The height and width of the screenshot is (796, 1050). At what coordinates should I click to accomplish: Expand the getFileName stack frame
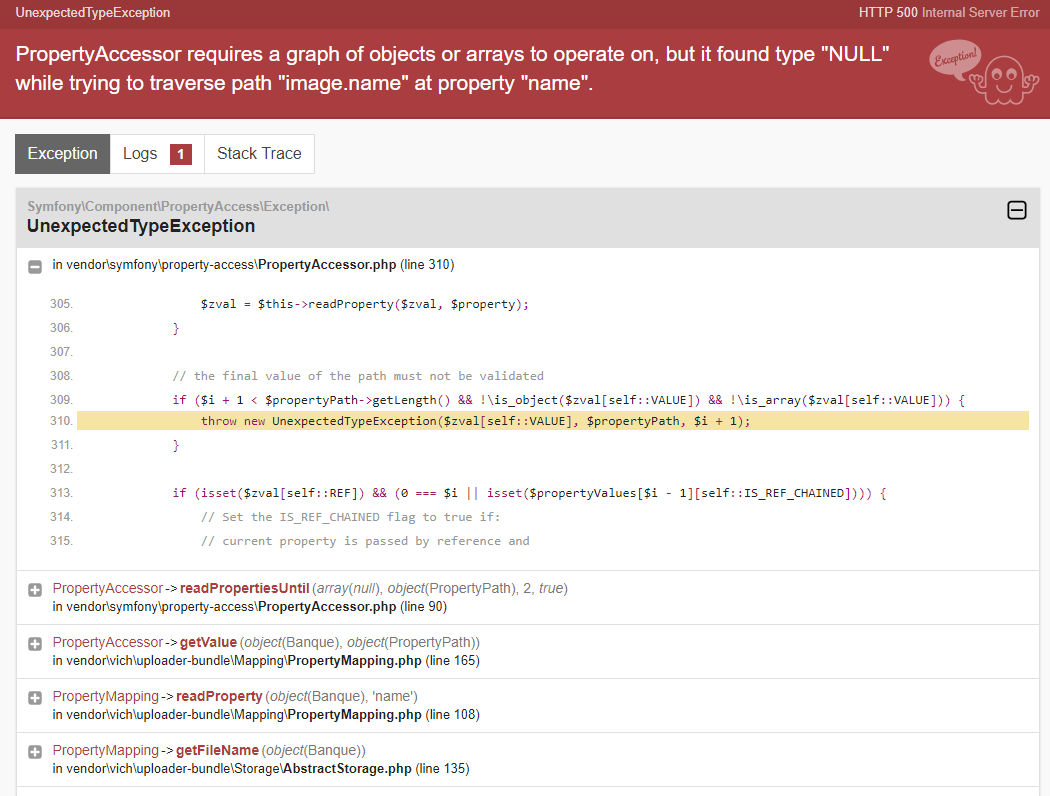34,749
